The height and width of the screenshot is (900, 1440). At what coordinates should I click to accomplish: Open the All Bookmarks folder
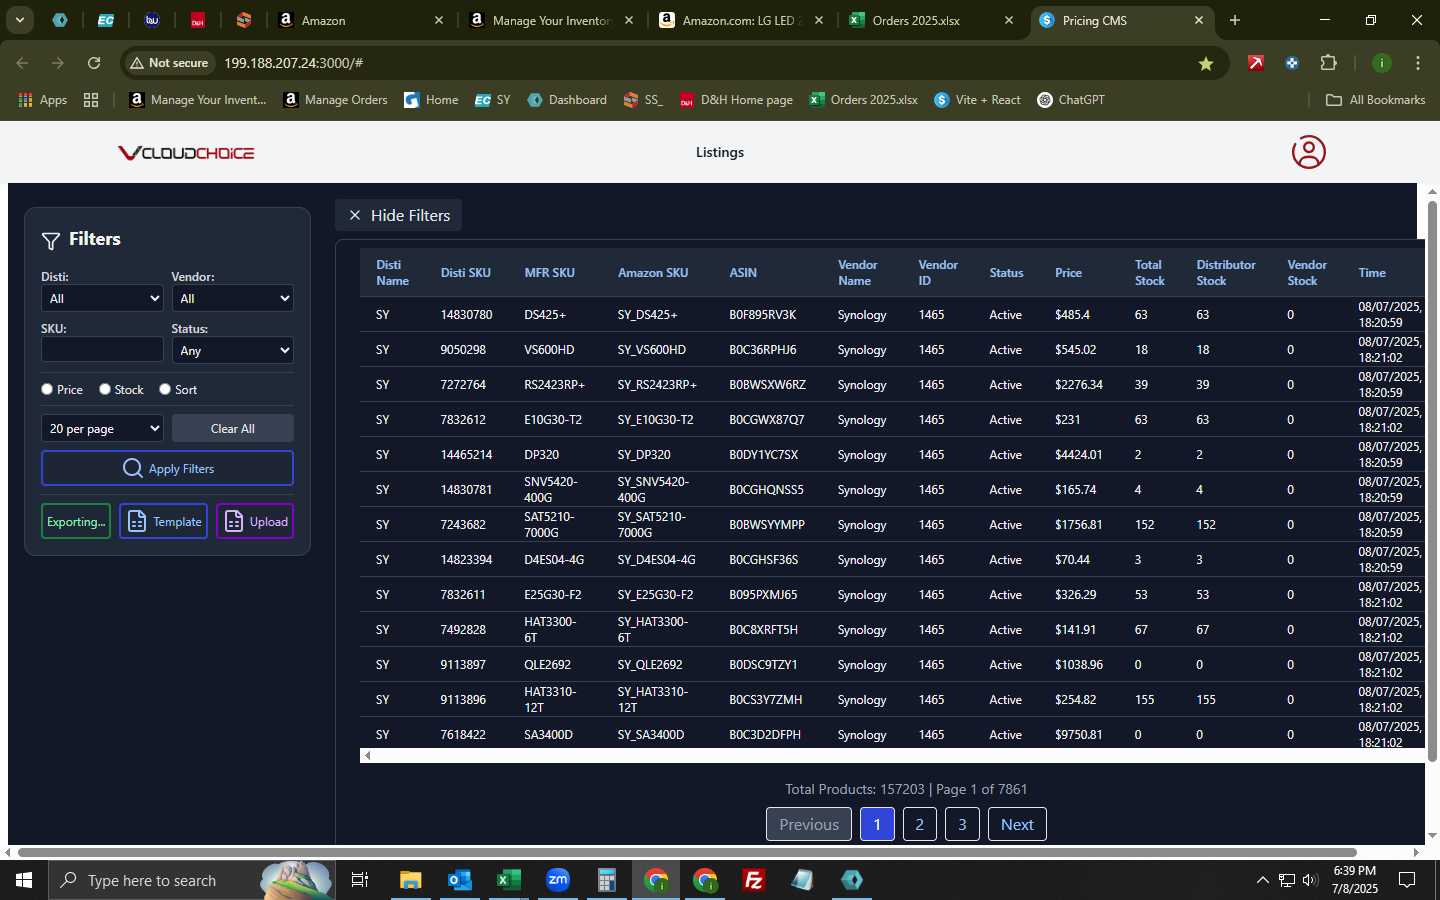(1375, 100)
